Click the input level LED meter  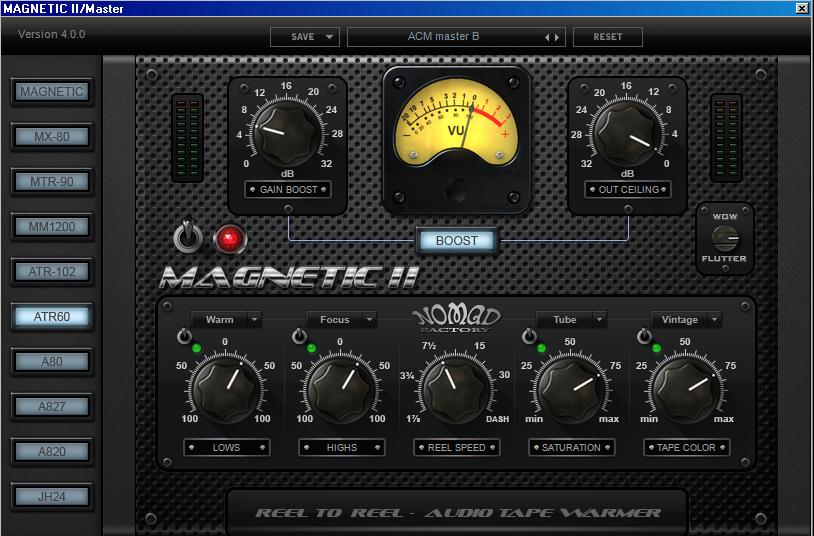coord(187,138)
